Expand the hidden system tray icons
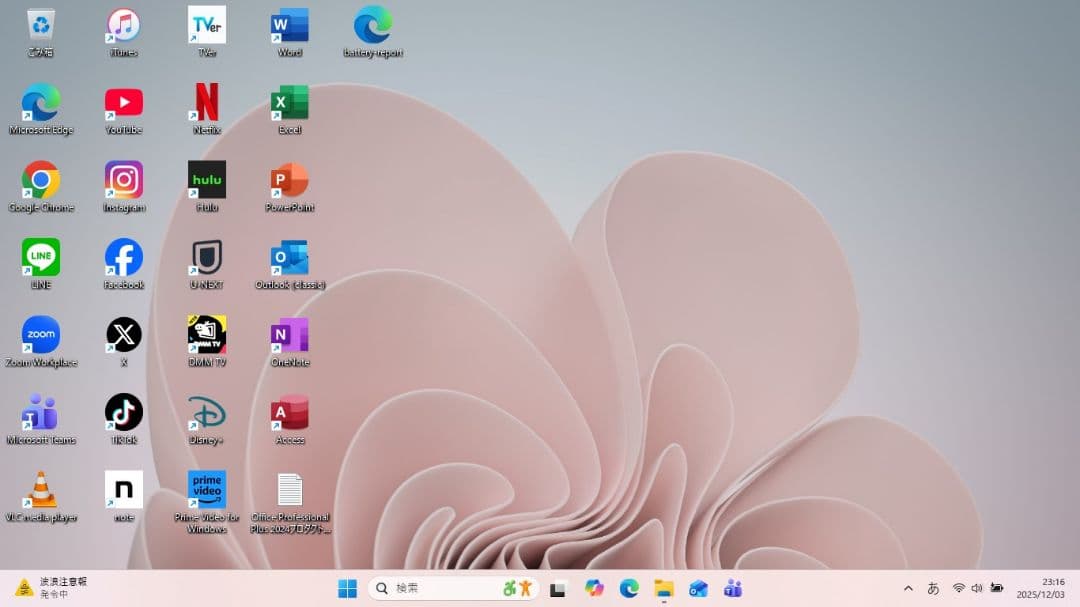Screen dimensions: 1080x607 [908, 588]
